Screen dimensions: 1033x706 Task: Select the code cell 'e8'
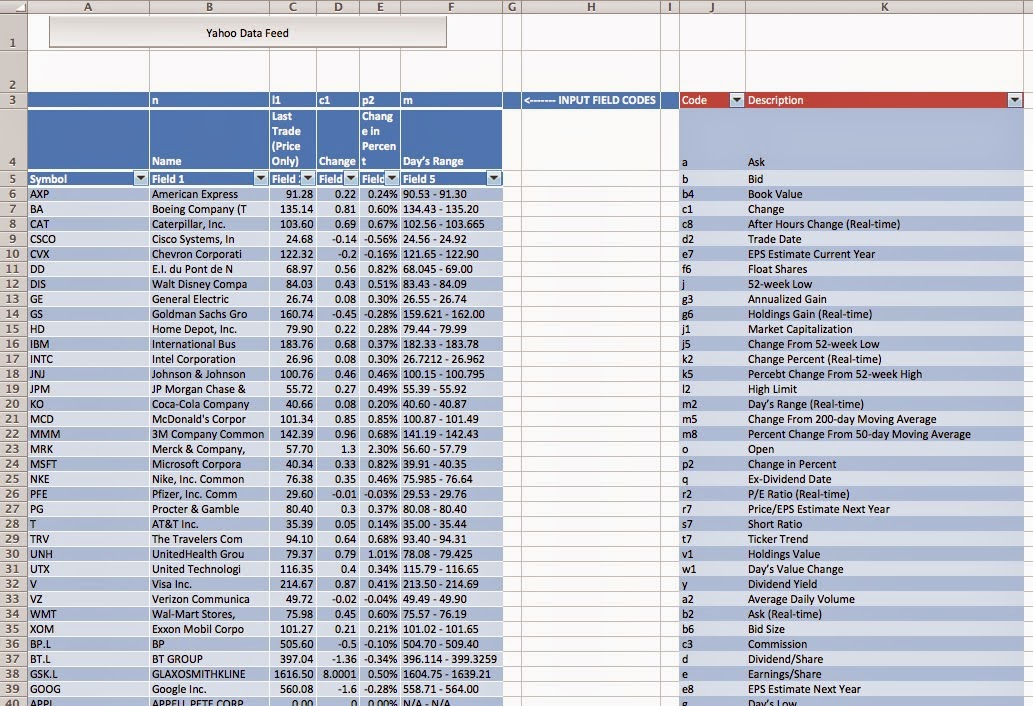point(712,689)
